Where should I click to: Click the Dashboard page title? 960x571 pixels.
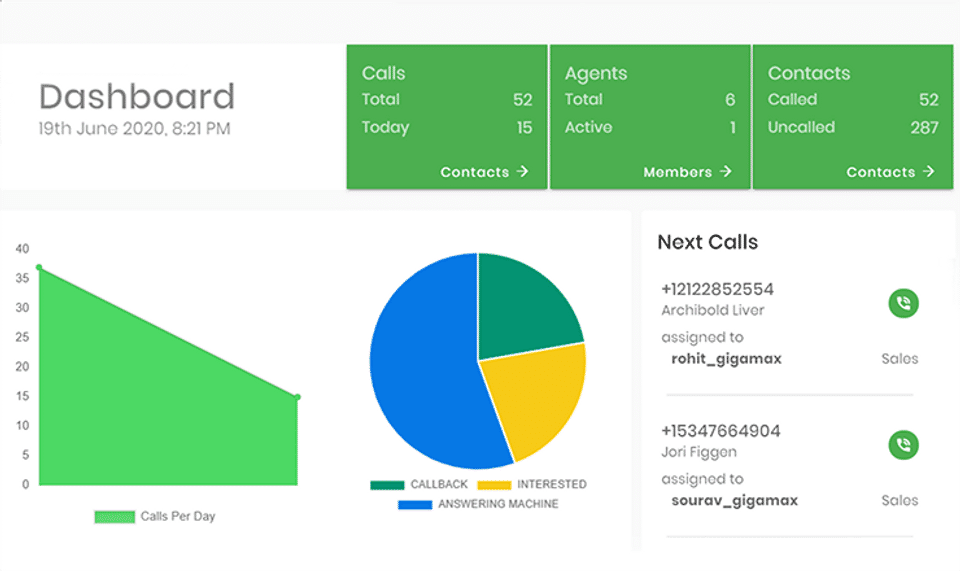click(x=137, y=97)
